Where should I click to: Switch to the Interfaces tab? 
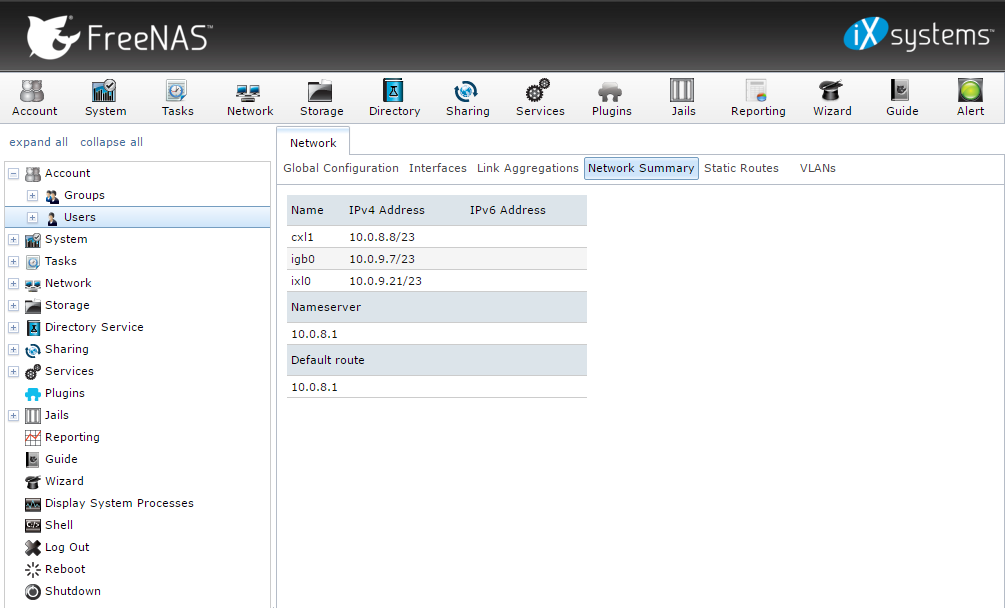click(x=437, y=168)
